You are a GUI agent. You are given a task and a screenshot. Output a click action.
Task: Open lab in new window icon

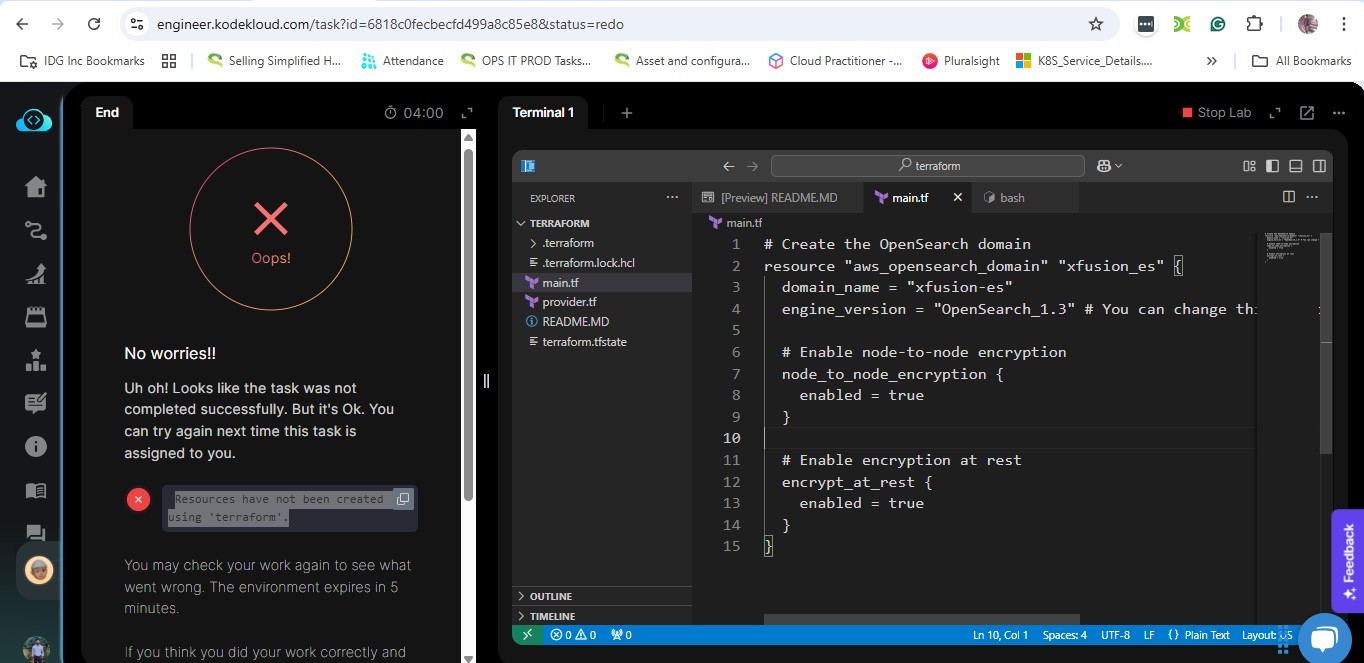point(1307,113)
